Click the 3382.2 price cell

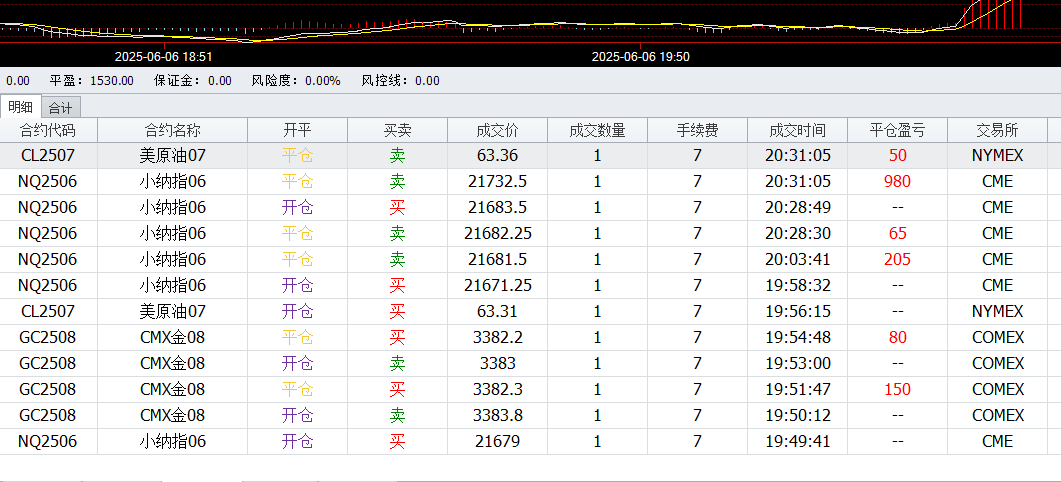(x=497, y=337)
